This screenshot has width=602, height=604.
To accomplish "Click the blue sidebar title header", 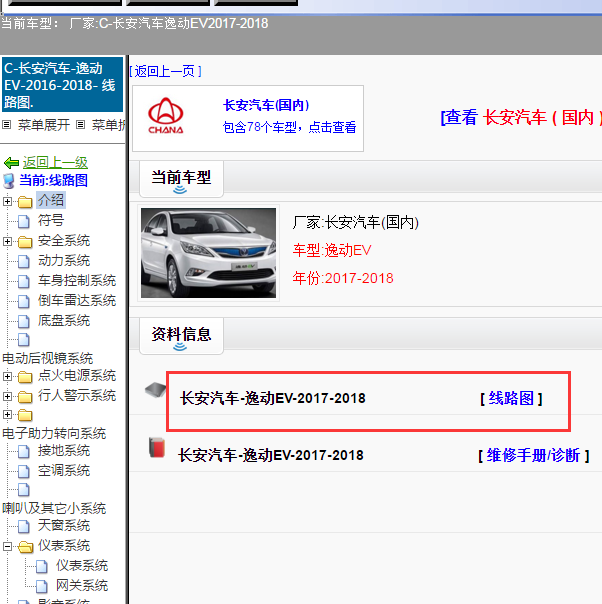I will (x=62, y=85).
